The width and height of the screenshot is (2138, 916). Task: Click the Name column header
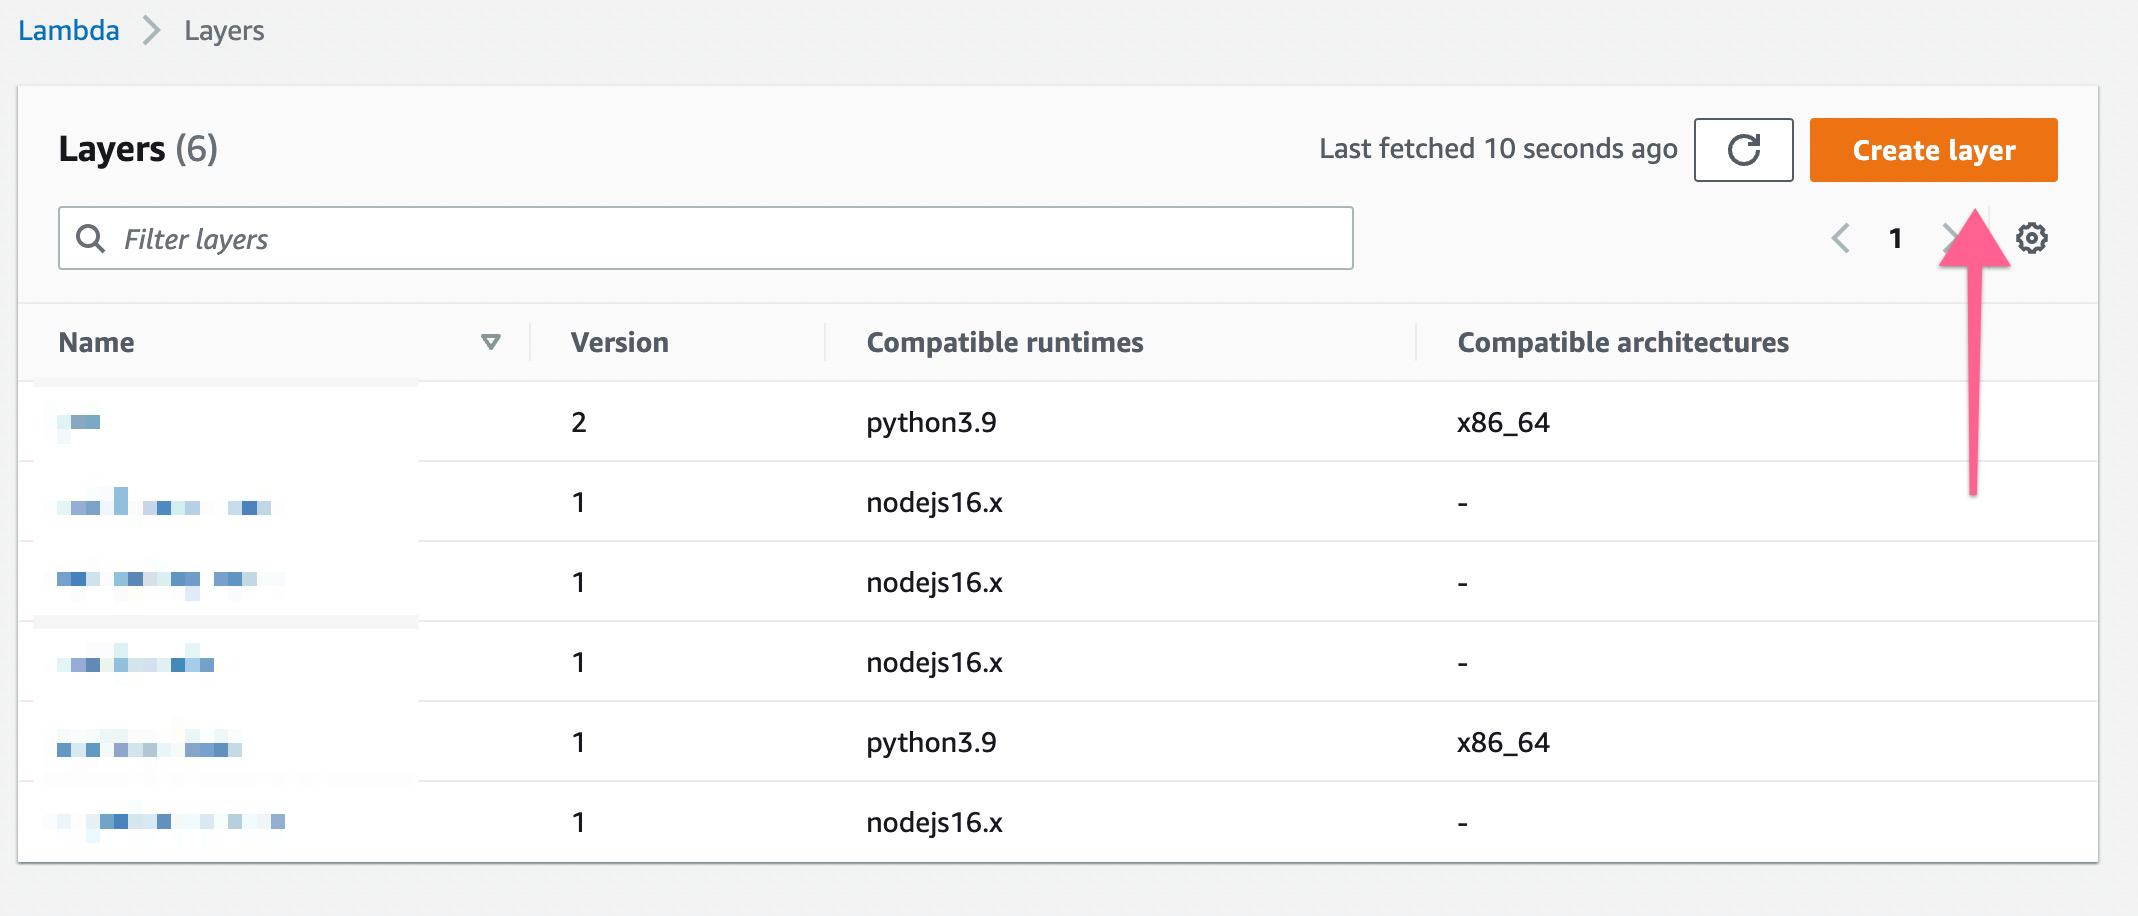(x=97, y=342)
